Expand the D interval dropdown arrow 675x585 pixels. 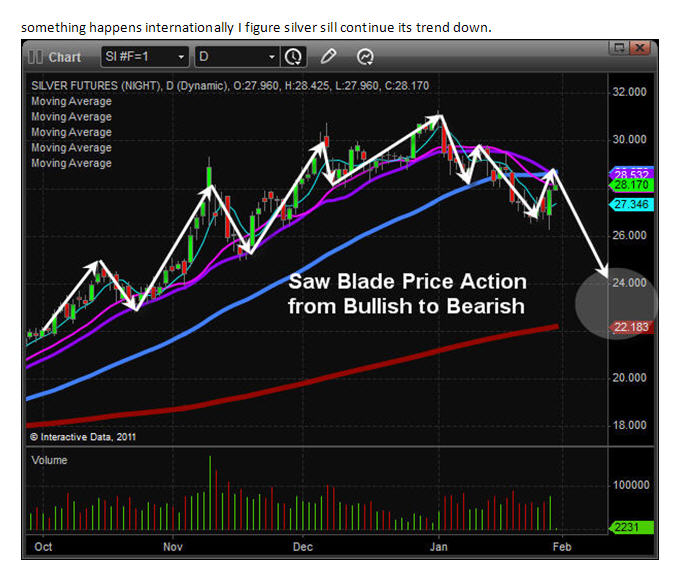tap(270, 57)
